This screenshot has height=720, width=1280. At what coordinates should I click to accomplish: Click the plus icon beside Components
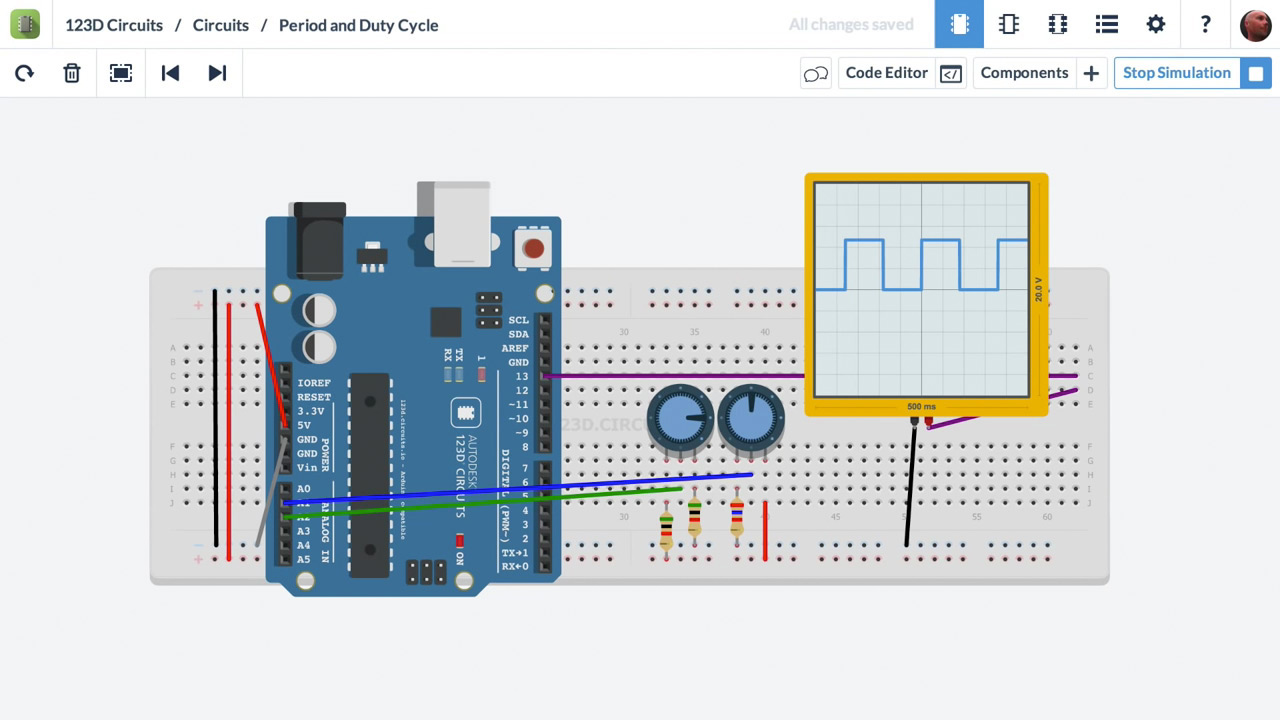pyautogui.click(x=1091, y=73)
